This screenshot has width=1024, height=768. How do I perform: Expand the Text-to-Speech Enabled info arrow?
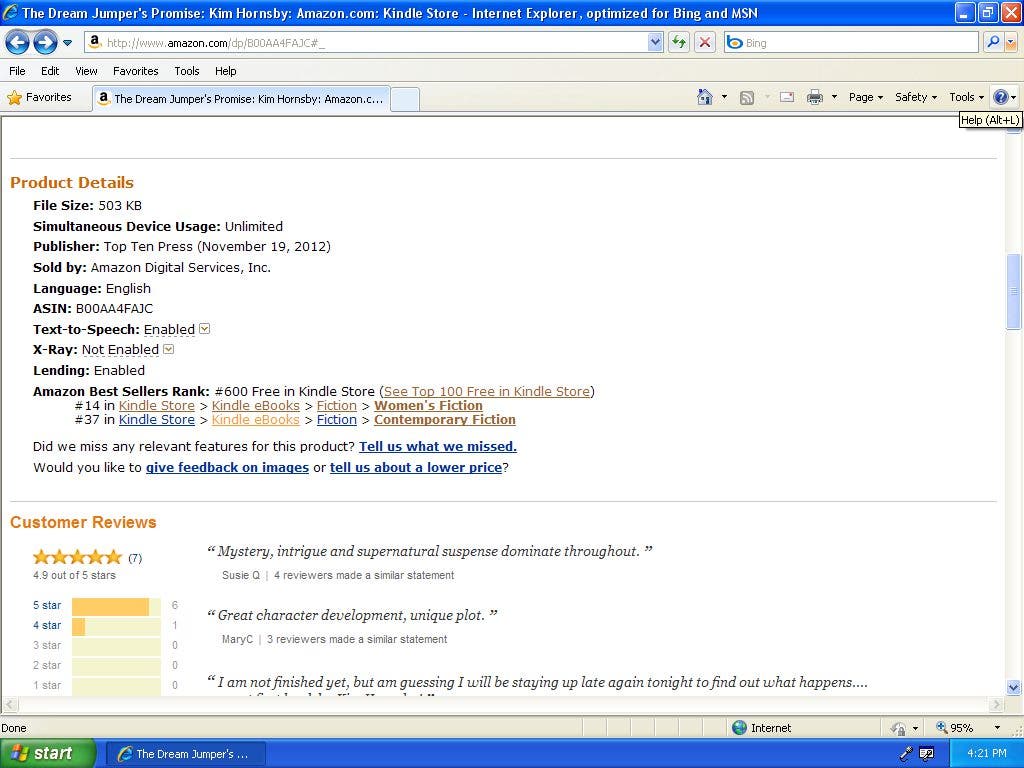click(205, 329)
